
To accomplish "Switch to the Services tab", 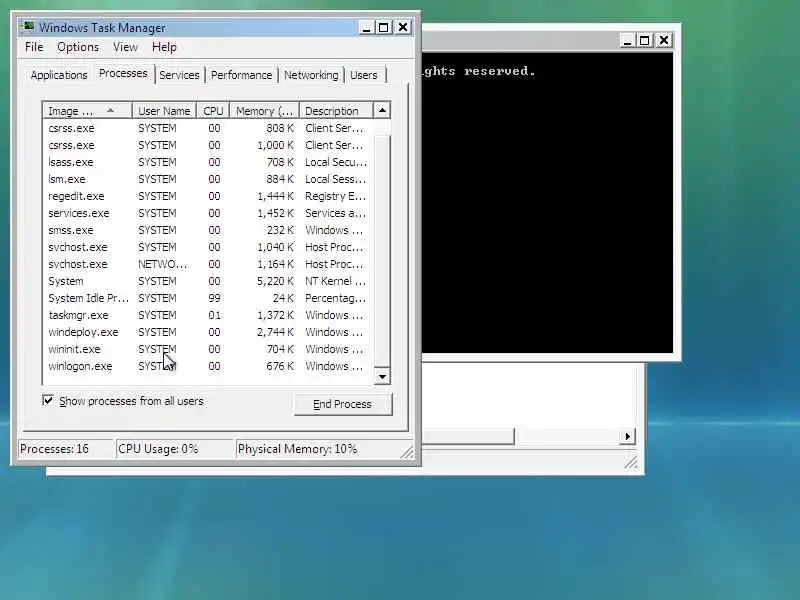I will pyautogui.click(x=179, y=75).
